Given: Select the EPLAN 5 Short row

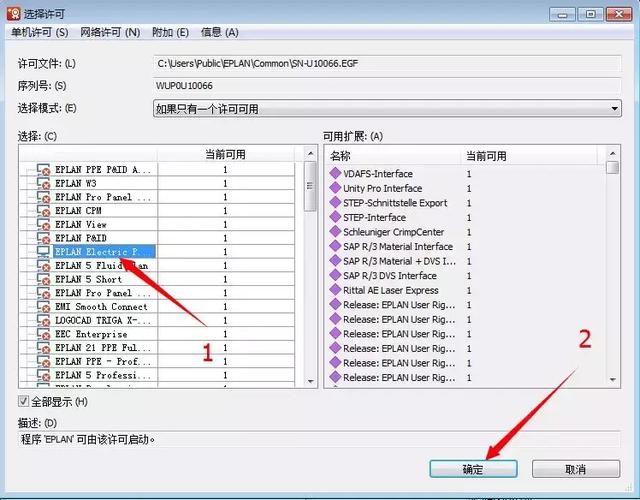Looking at the screenshot, I should pos(89,279).
